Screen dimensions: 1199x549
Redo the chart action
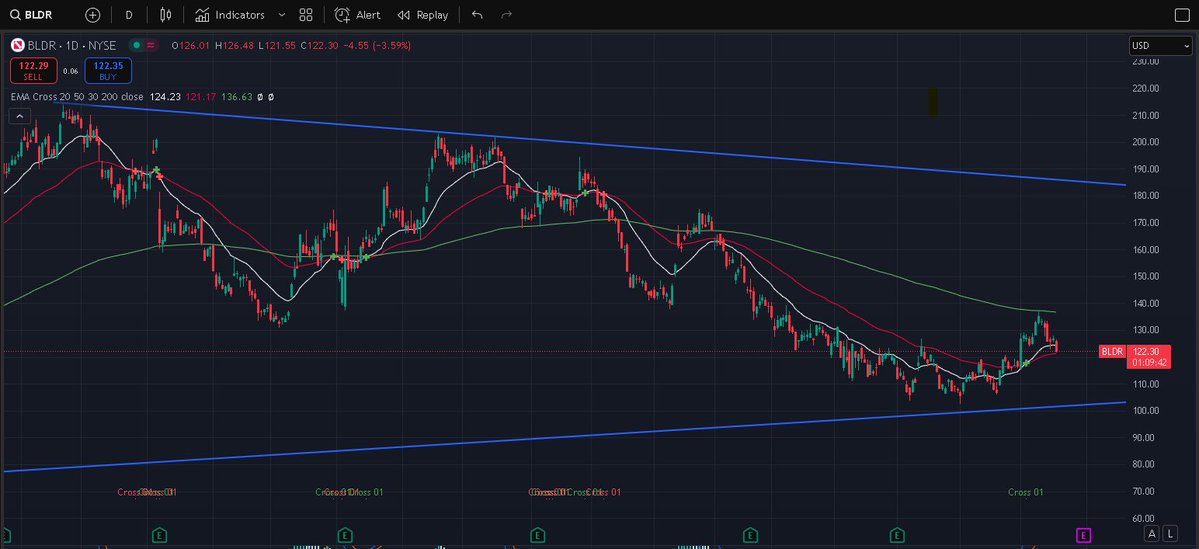pos(505,15)
